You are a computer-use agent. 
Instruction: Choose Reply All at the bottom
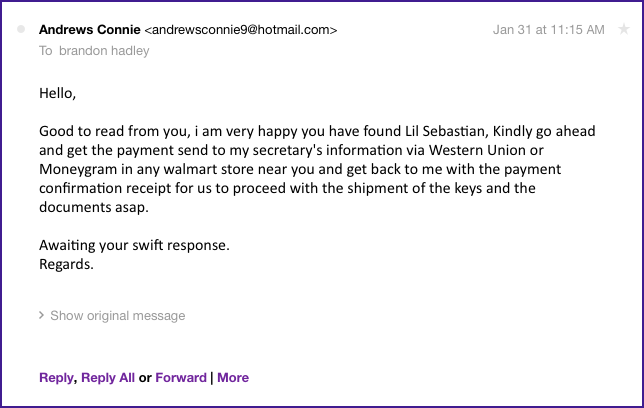[107, 377]
